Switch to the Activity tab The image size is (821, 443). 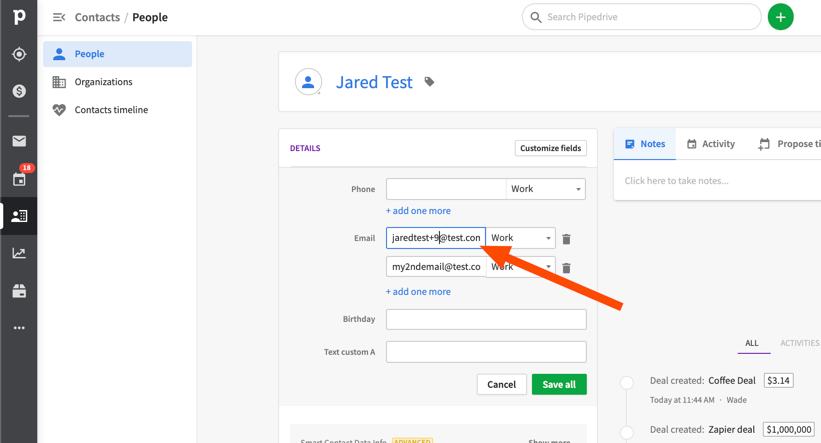point(711,143)
